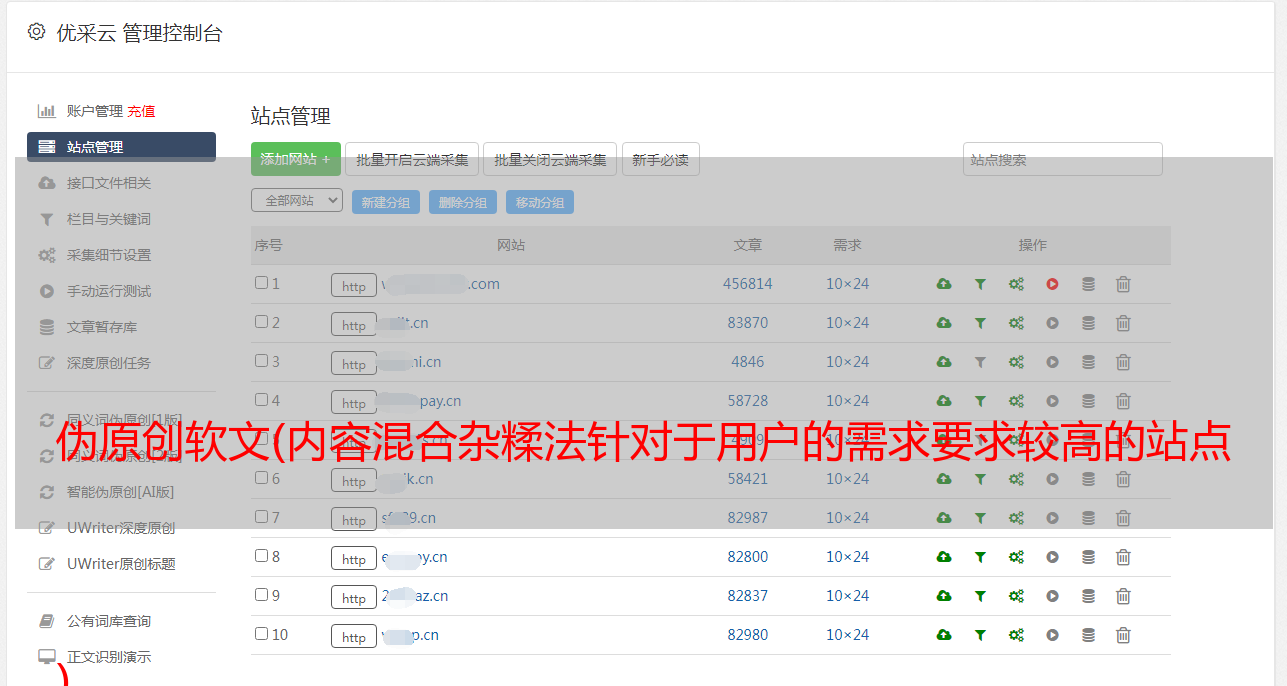The image size is (1287, 686).
Task: Open 智能伪原创[AI版] in the sidebar
Action: coord(121,492)
